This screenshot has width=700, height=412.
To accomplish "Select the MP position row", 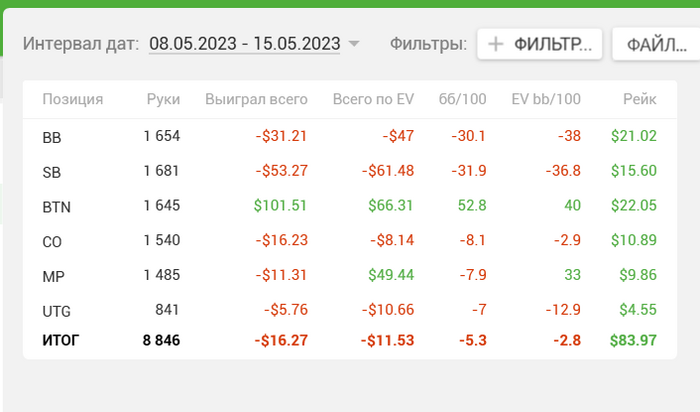I will point(53,276).
